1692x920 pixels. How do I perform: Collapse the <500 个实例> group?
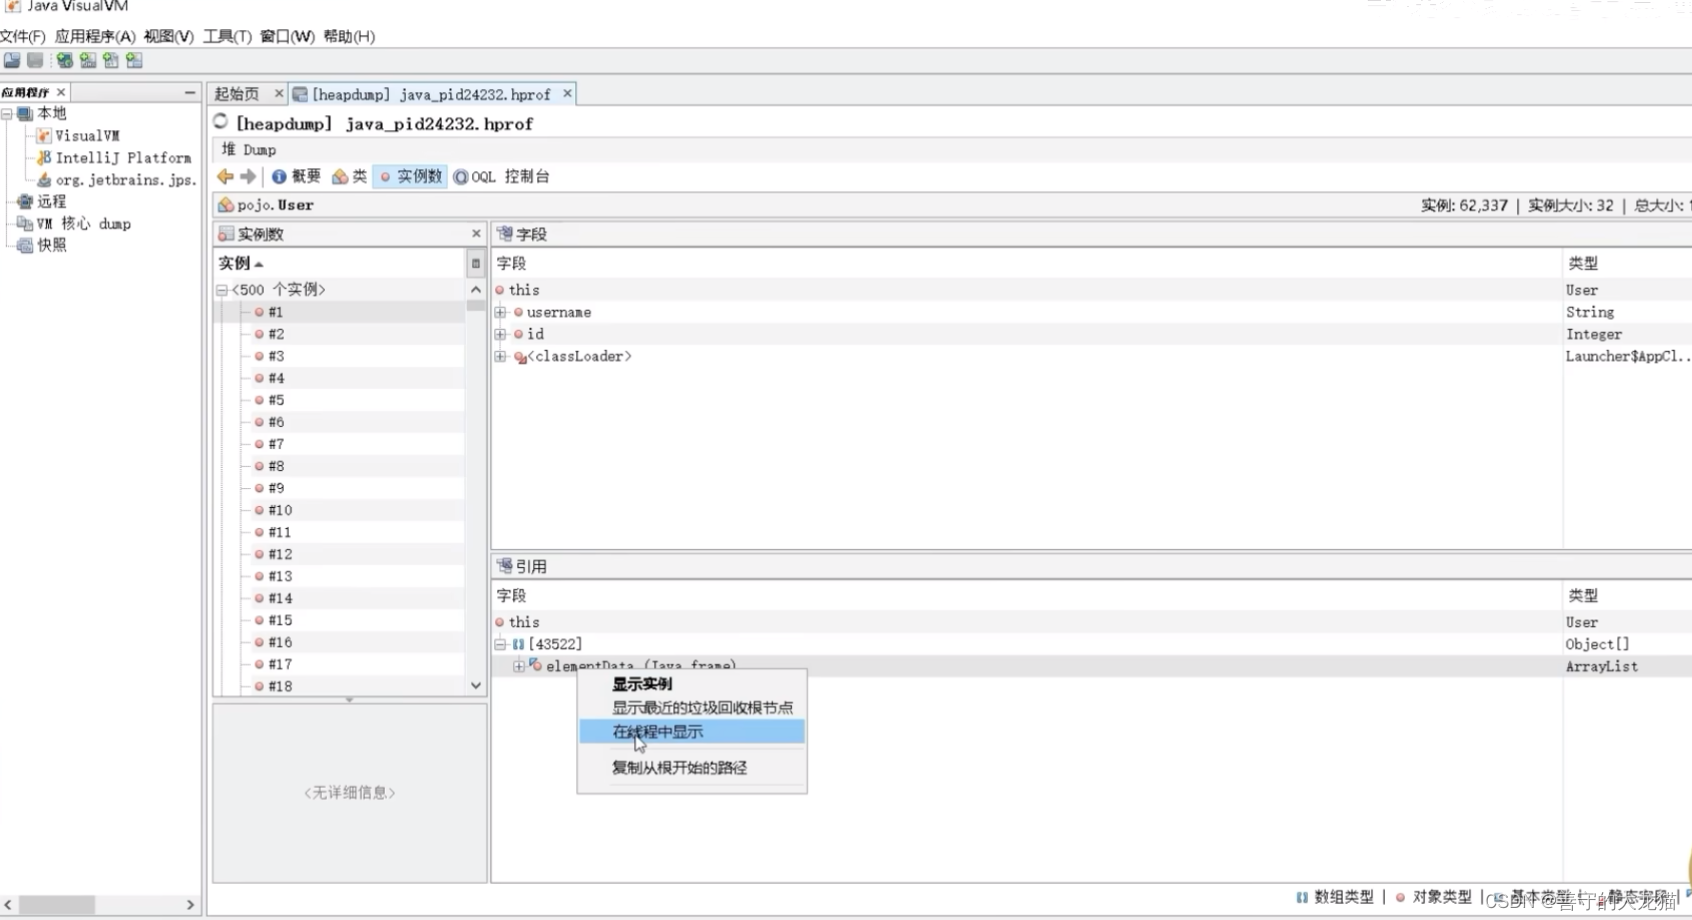222,290
